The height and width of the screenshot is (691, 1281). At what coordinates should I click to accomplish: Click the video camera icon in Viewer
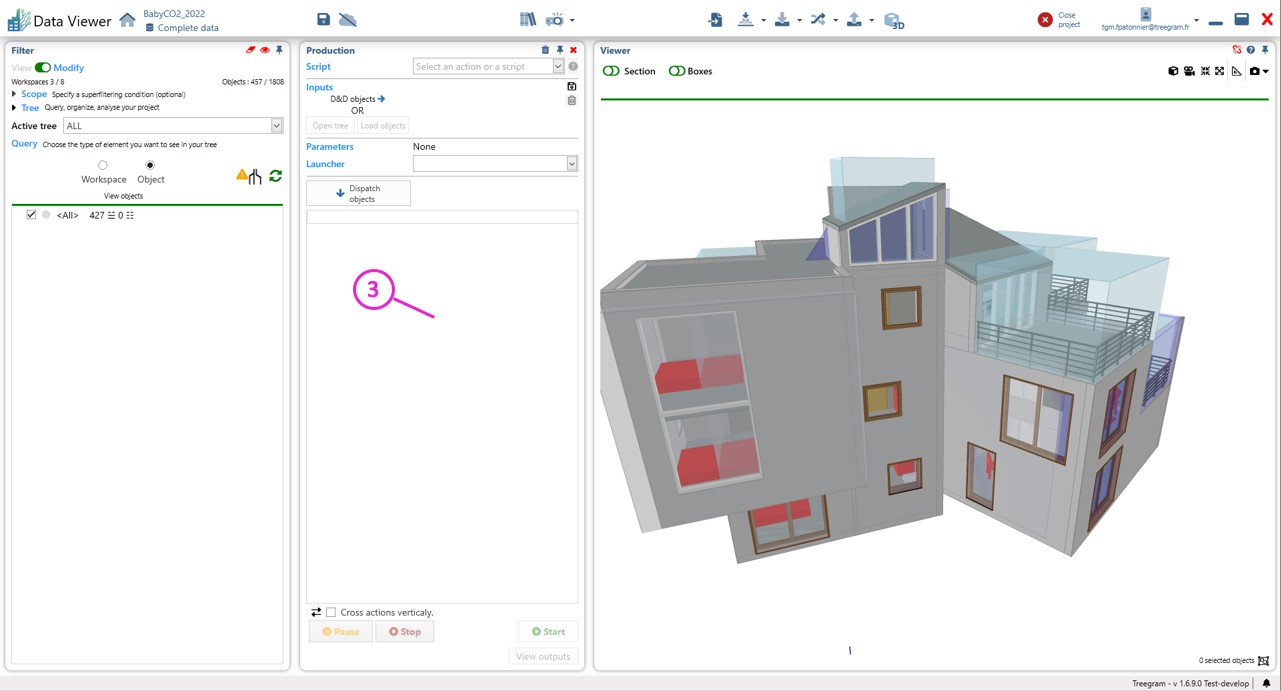(x=1189, y=71)
